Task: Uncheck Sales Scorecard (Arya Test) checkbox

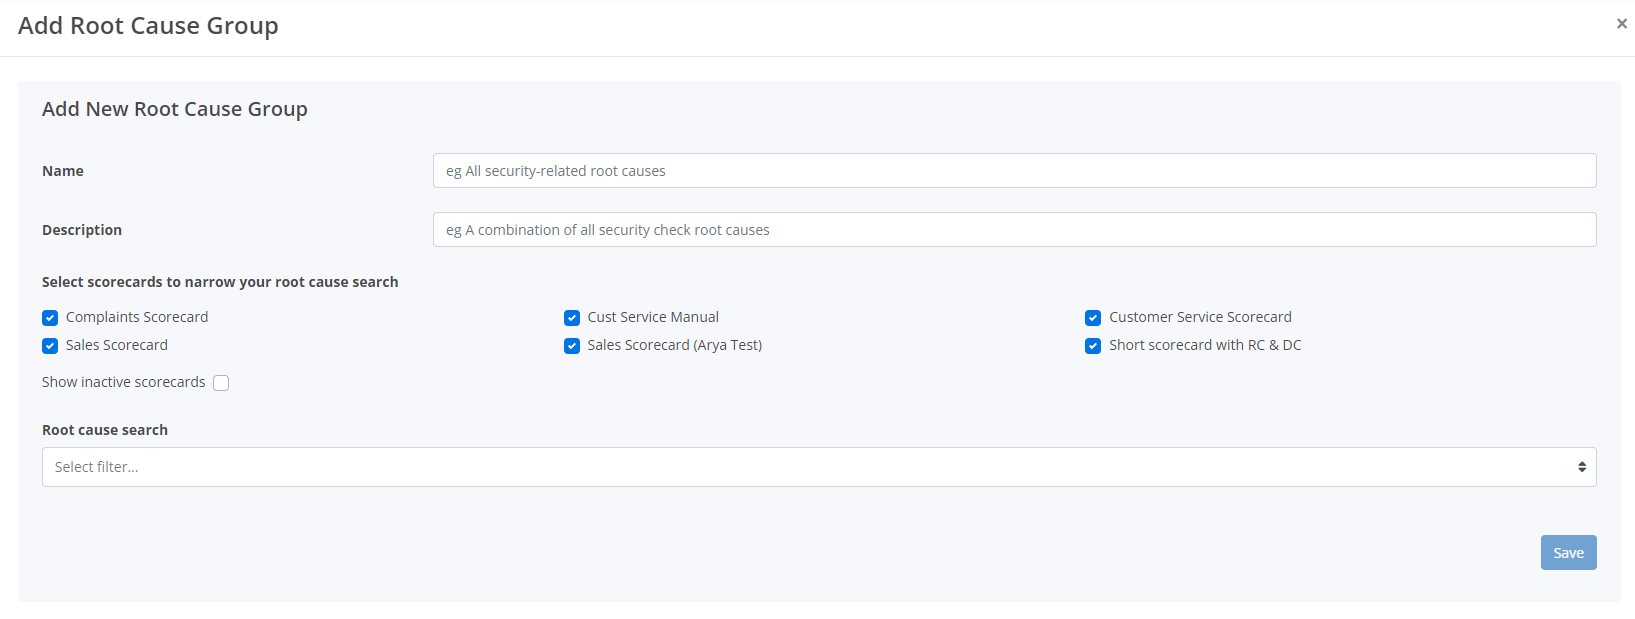Action: (572, 346)
